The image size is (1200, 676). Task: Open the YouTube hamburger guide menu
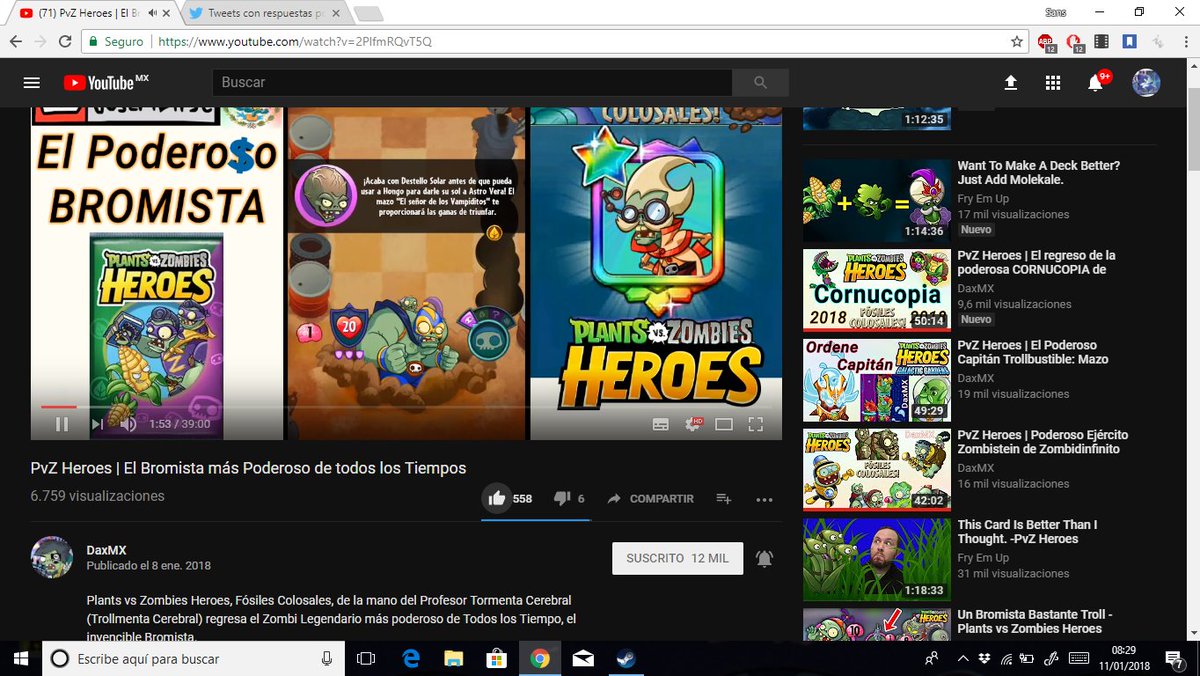32,83
